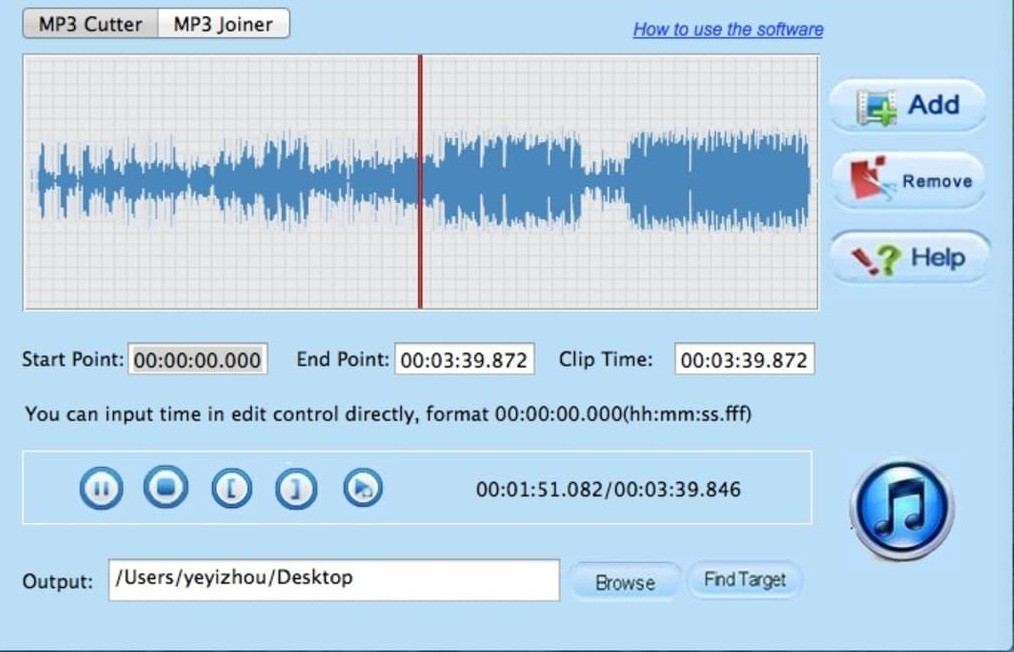Edit the Start Point time field

(x=197, y=358)
